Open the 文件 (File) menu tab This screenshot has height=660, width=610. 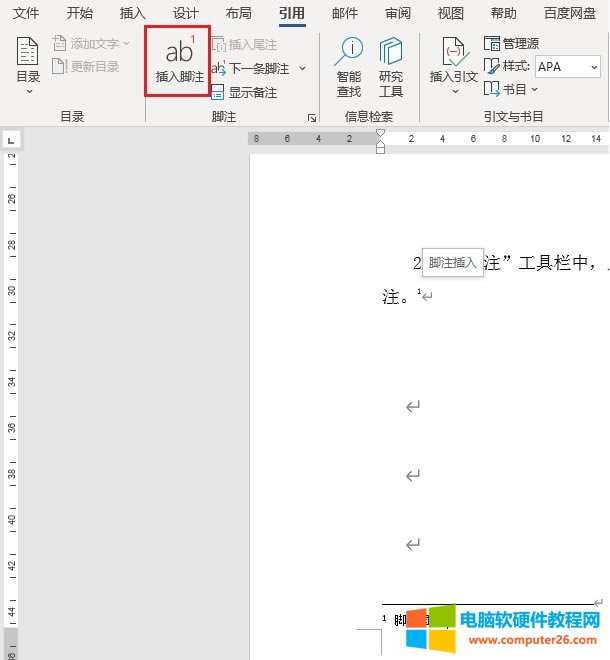click(x=26, y=13)
